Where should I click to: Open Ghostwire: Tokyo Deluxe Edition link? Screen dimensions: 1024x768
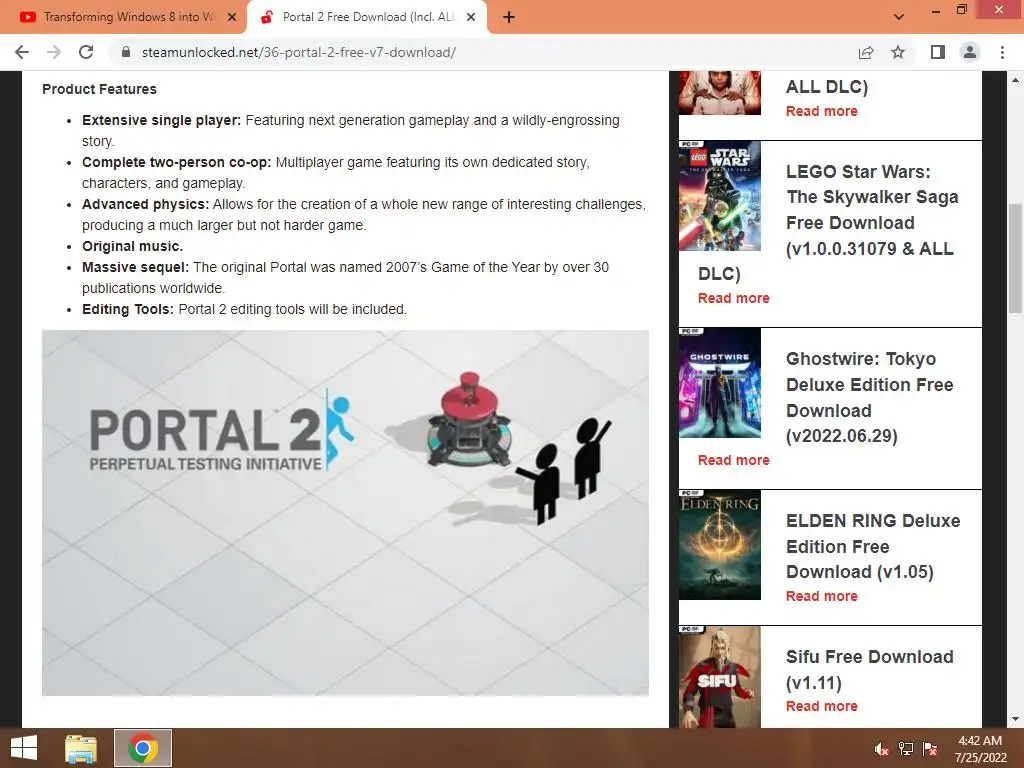point(869,397)
